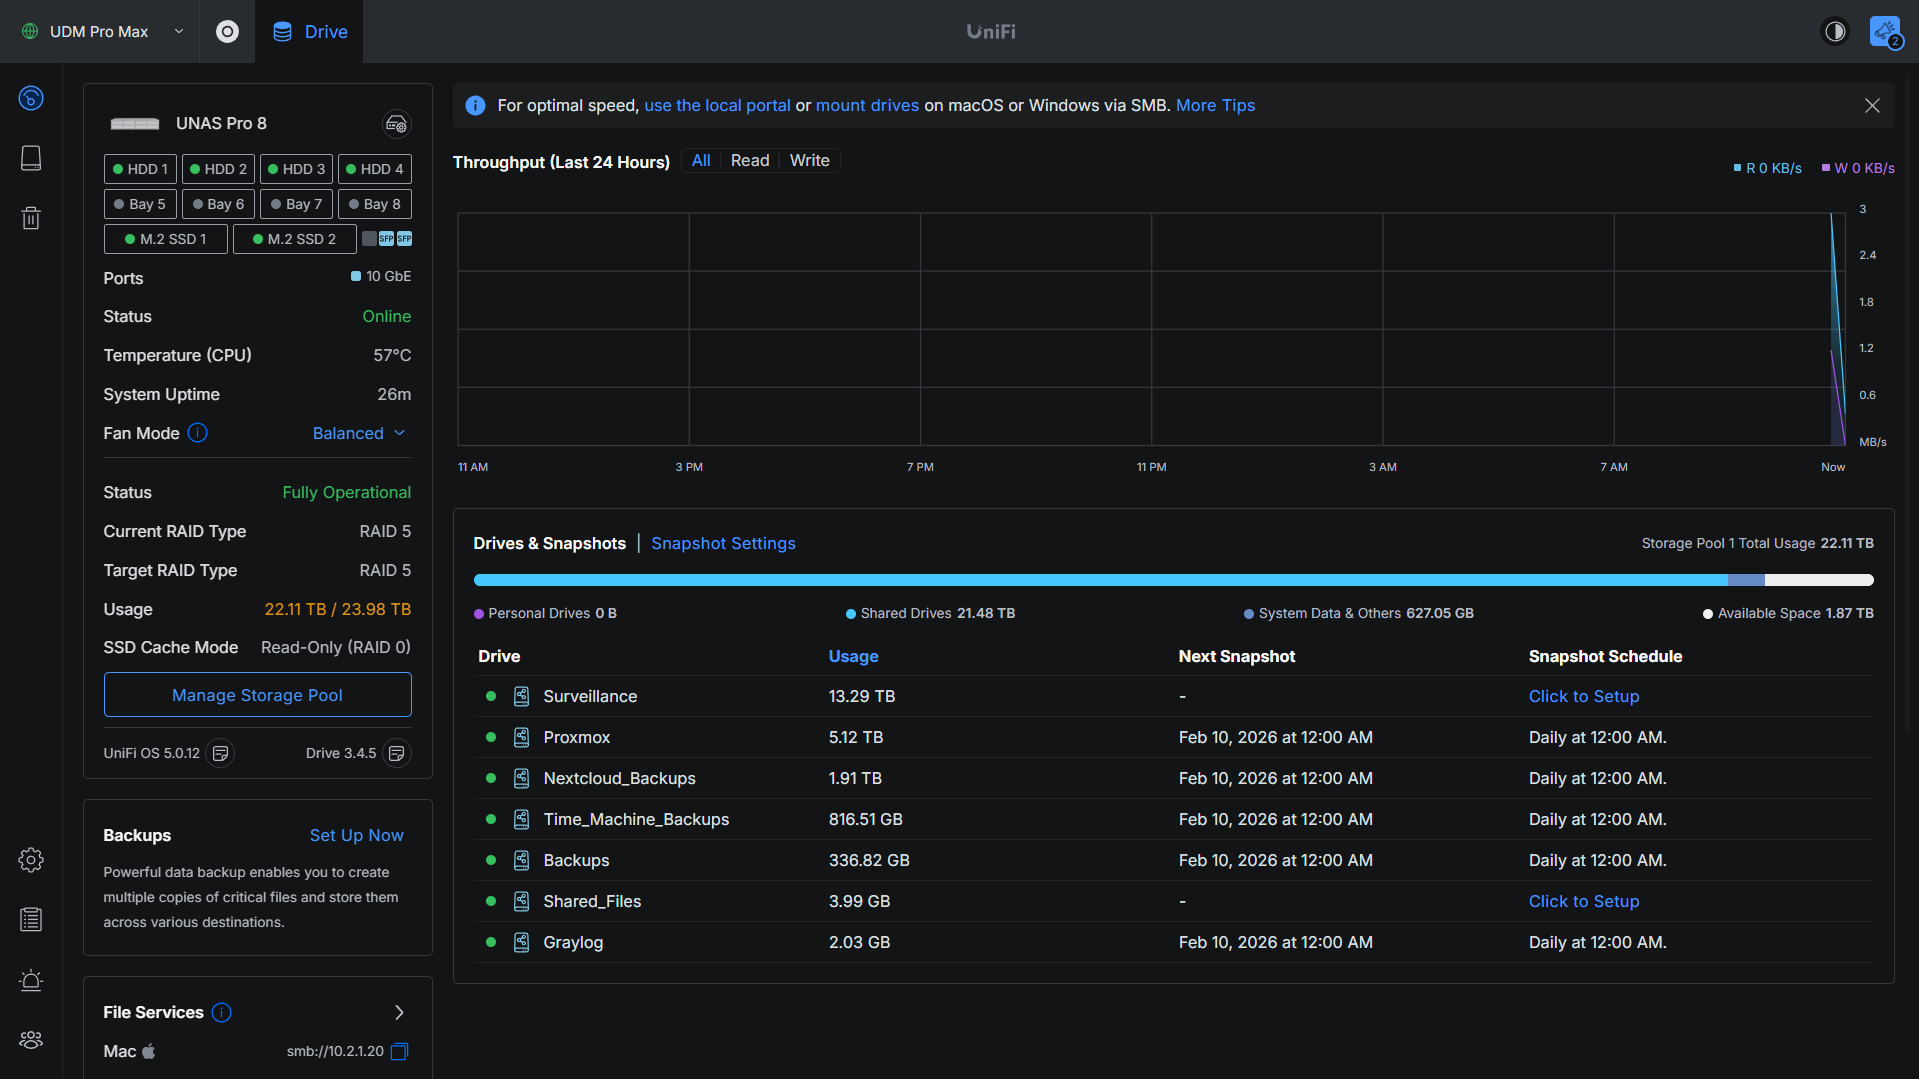Click the throughput spike at Now
The width and height of the screenshot is (1919, 1079).
click(1836, 330)
